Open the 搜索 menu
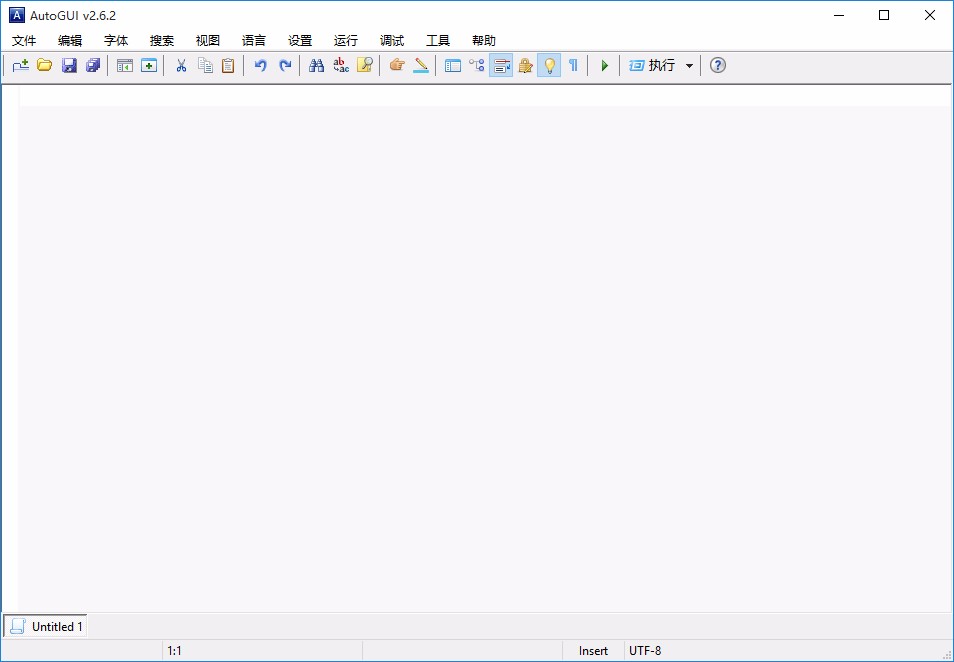The height and width of the screenshot is (662, 954). coord(162,41)
